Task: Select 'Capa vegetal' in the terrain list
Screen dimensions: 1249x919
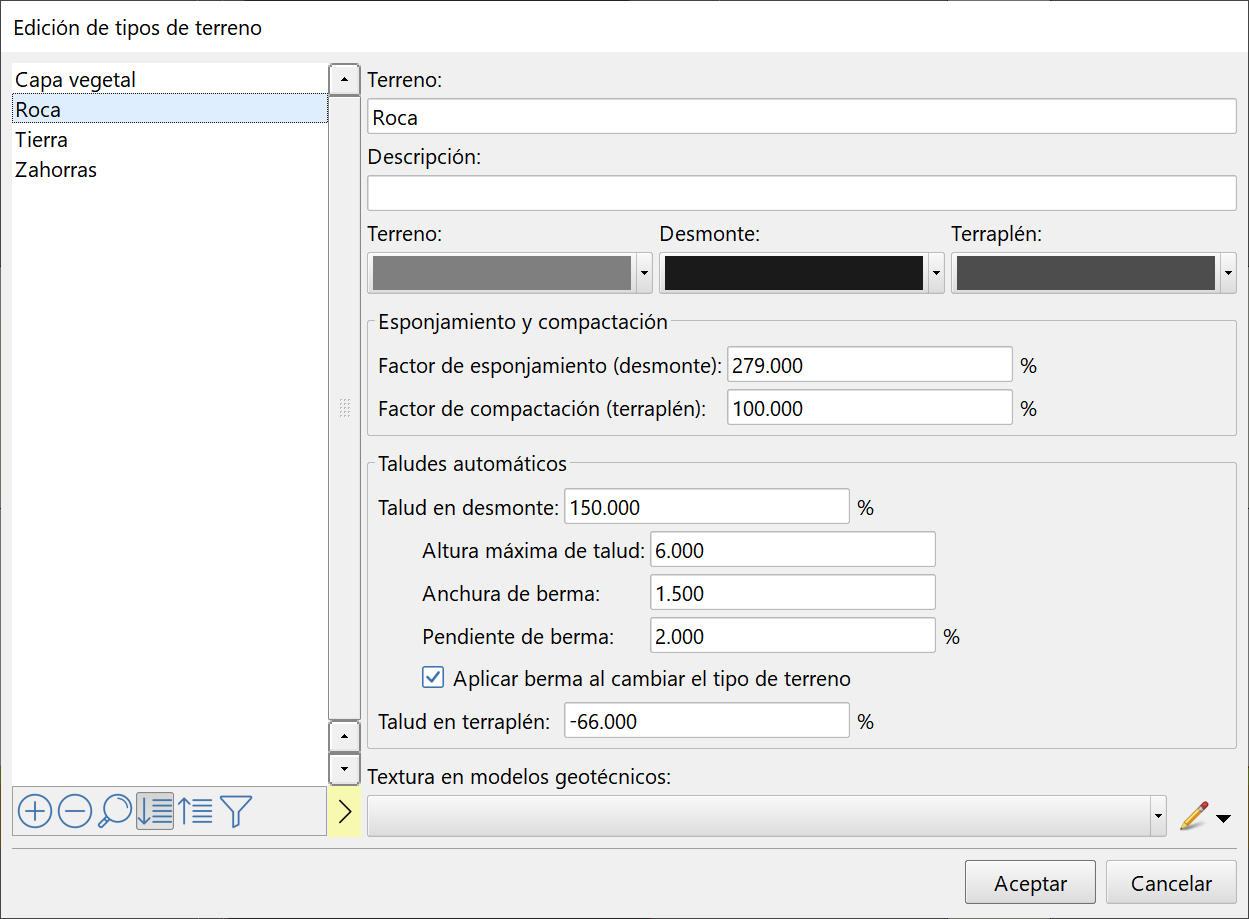Action: tap(76, 80)
